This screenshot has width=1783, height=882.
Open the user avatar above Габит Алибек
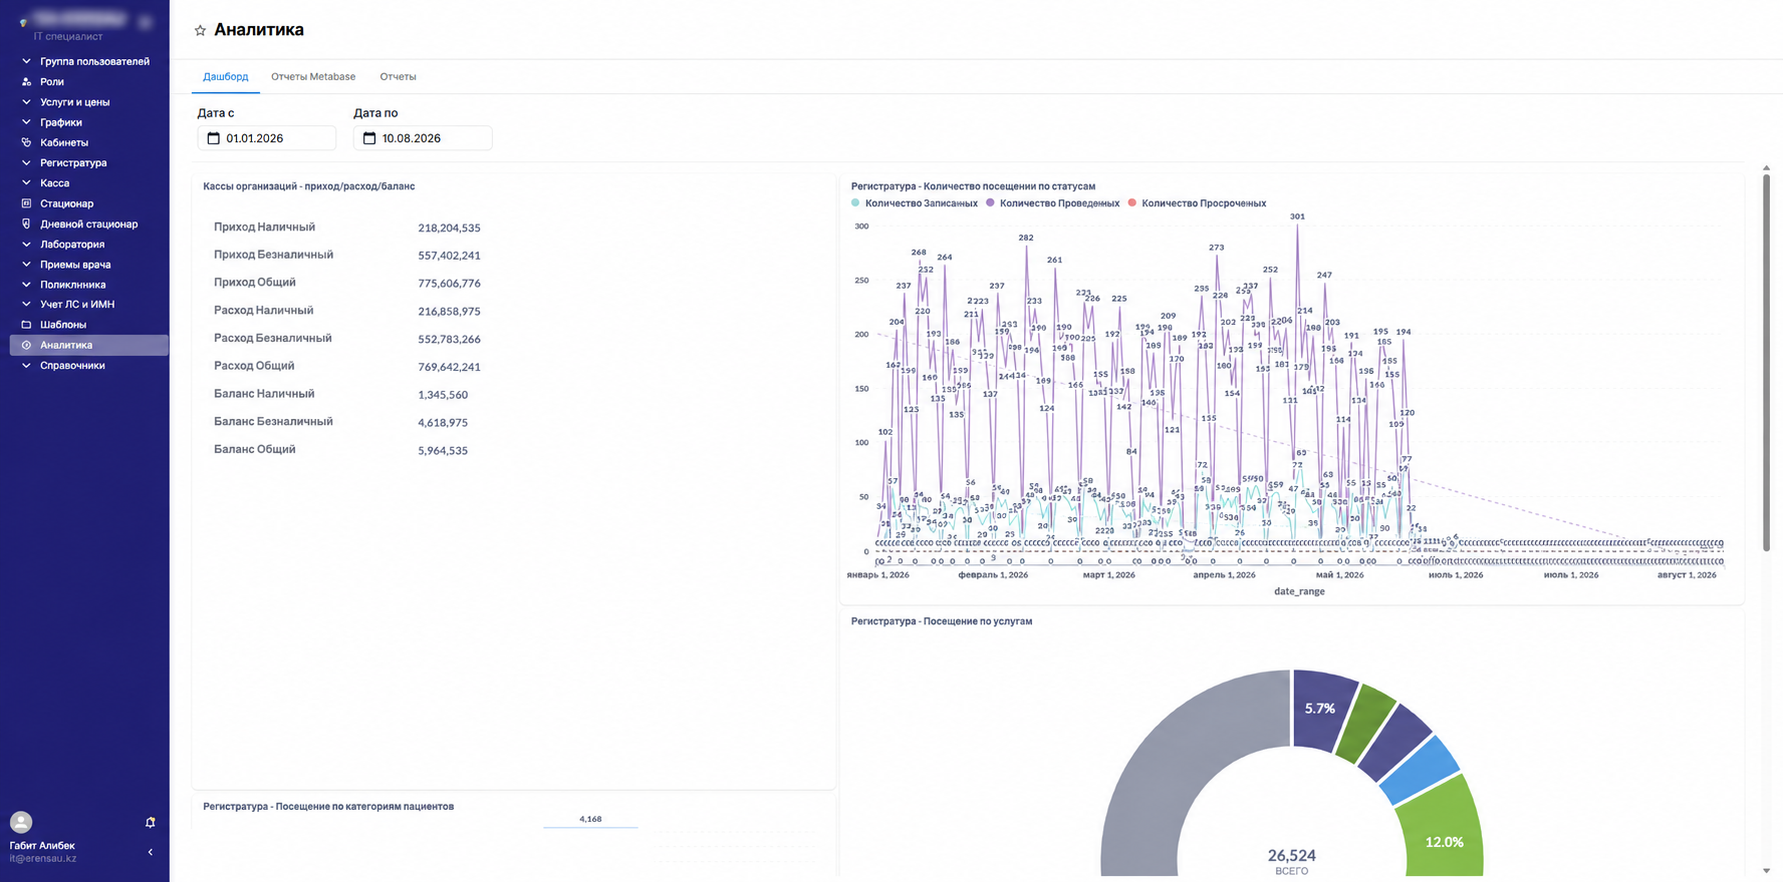point(21,822)
